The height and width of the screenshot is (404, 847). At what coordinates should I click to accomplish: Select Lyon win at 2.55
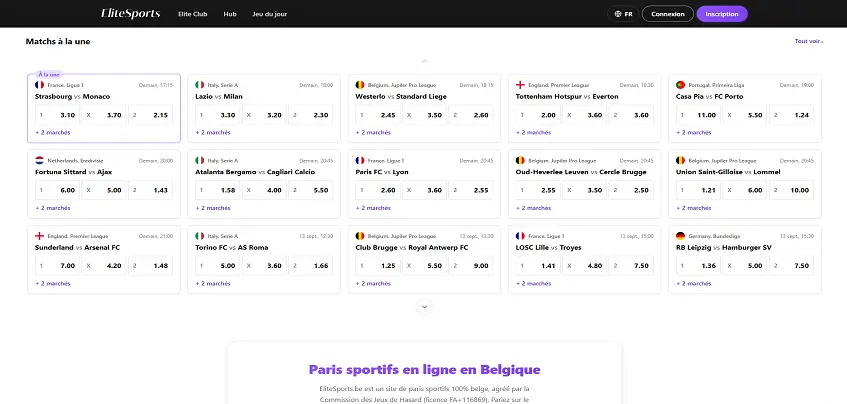click(472, 190)
